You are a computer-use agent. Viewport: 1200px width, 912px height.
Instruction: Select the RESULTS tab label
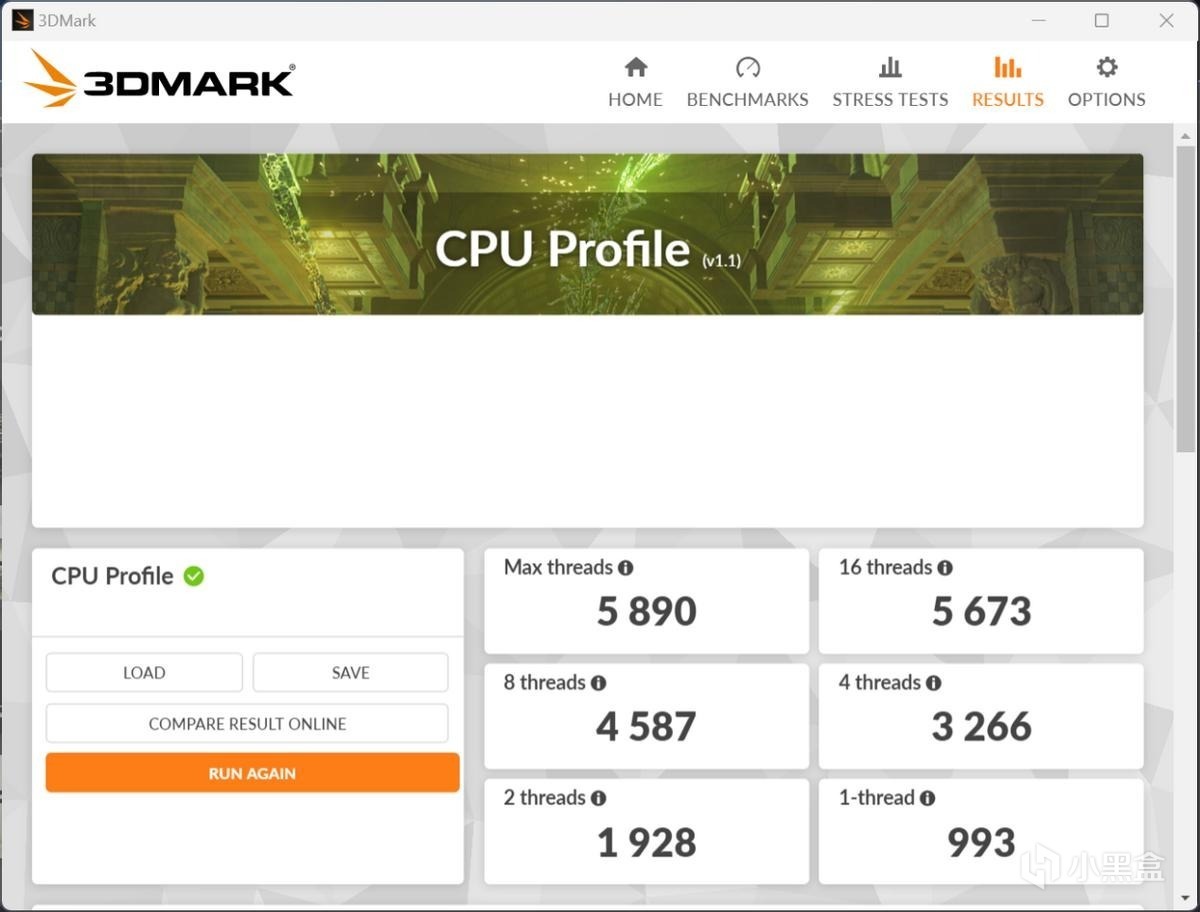1008,99
